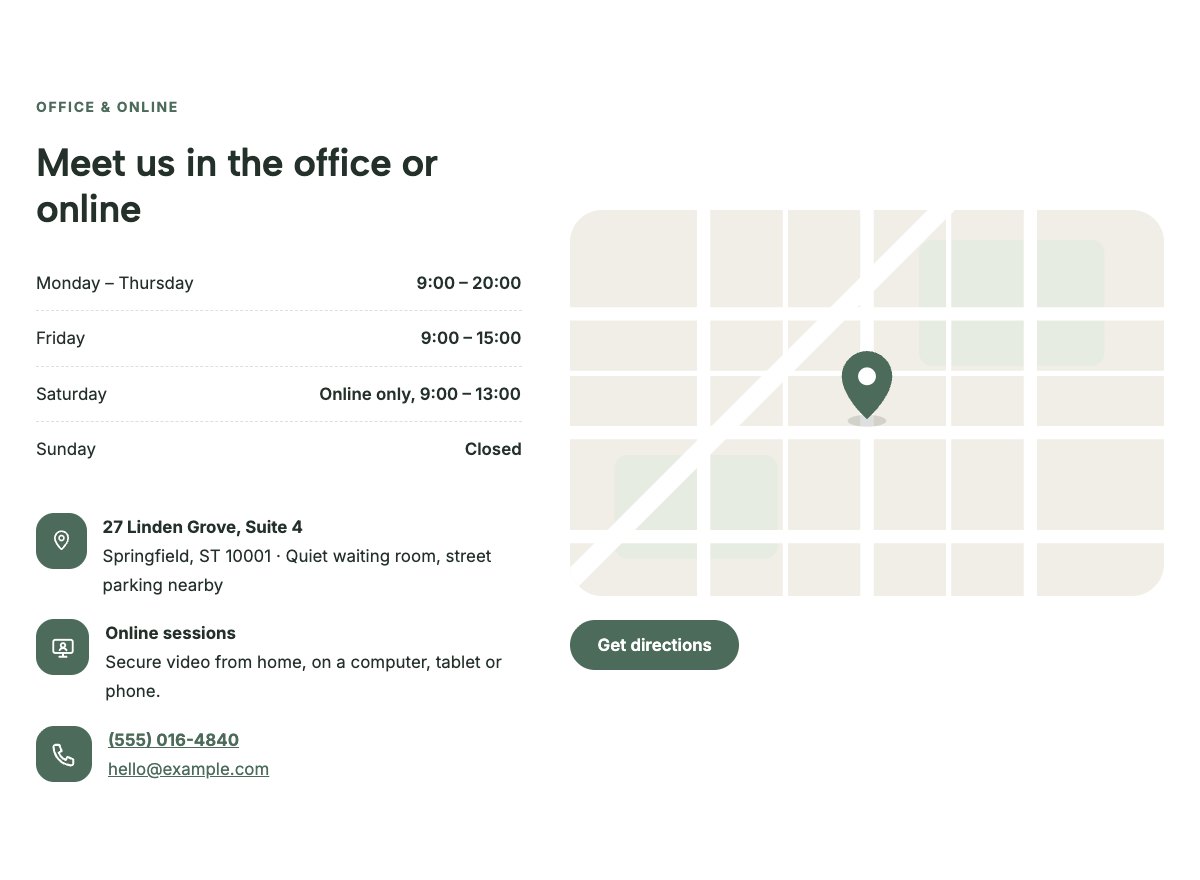Click the 'Saturday' row label
This screenshot has height=880, width=1200.
click(71, 394)
